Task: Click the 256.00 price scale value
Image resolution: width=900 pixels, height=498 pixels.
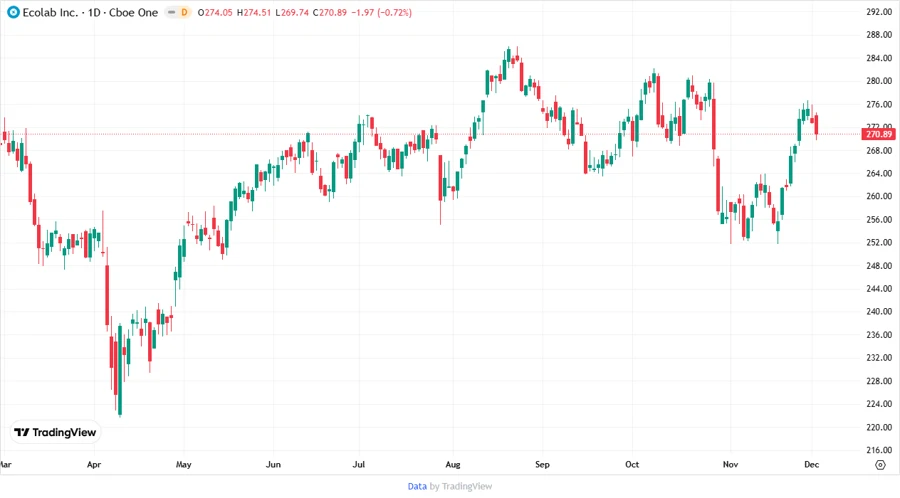Action: (x=879, y=219)
